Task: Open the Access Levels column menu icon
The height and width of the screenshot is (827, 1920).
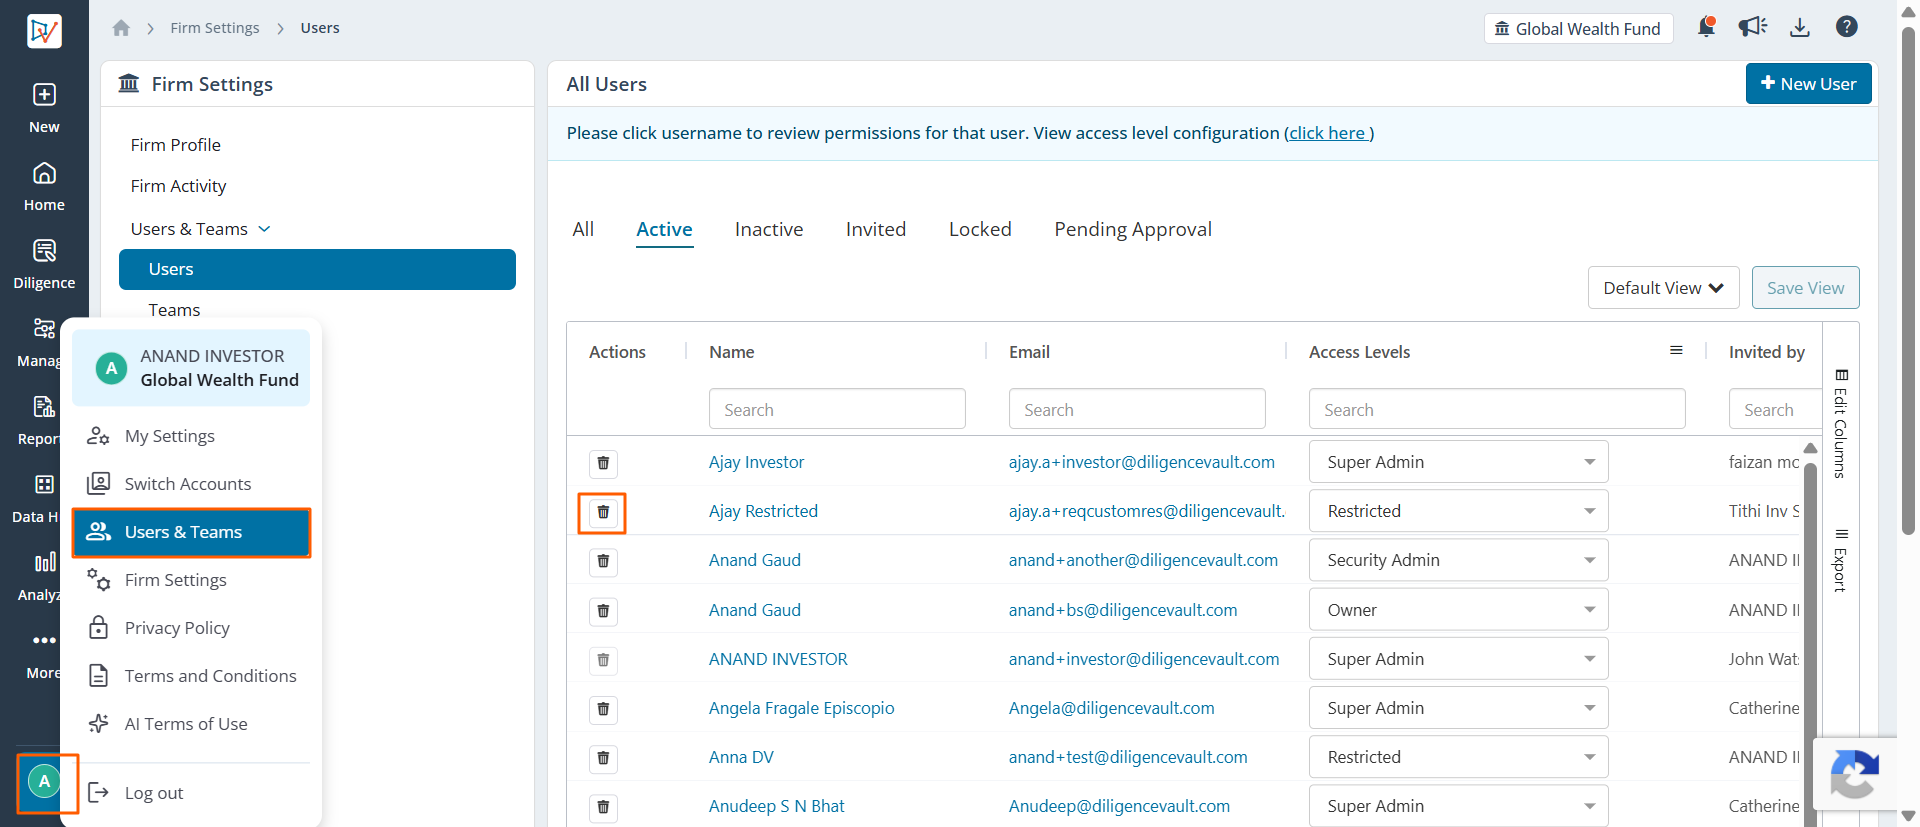Action: coord(1676,351)
